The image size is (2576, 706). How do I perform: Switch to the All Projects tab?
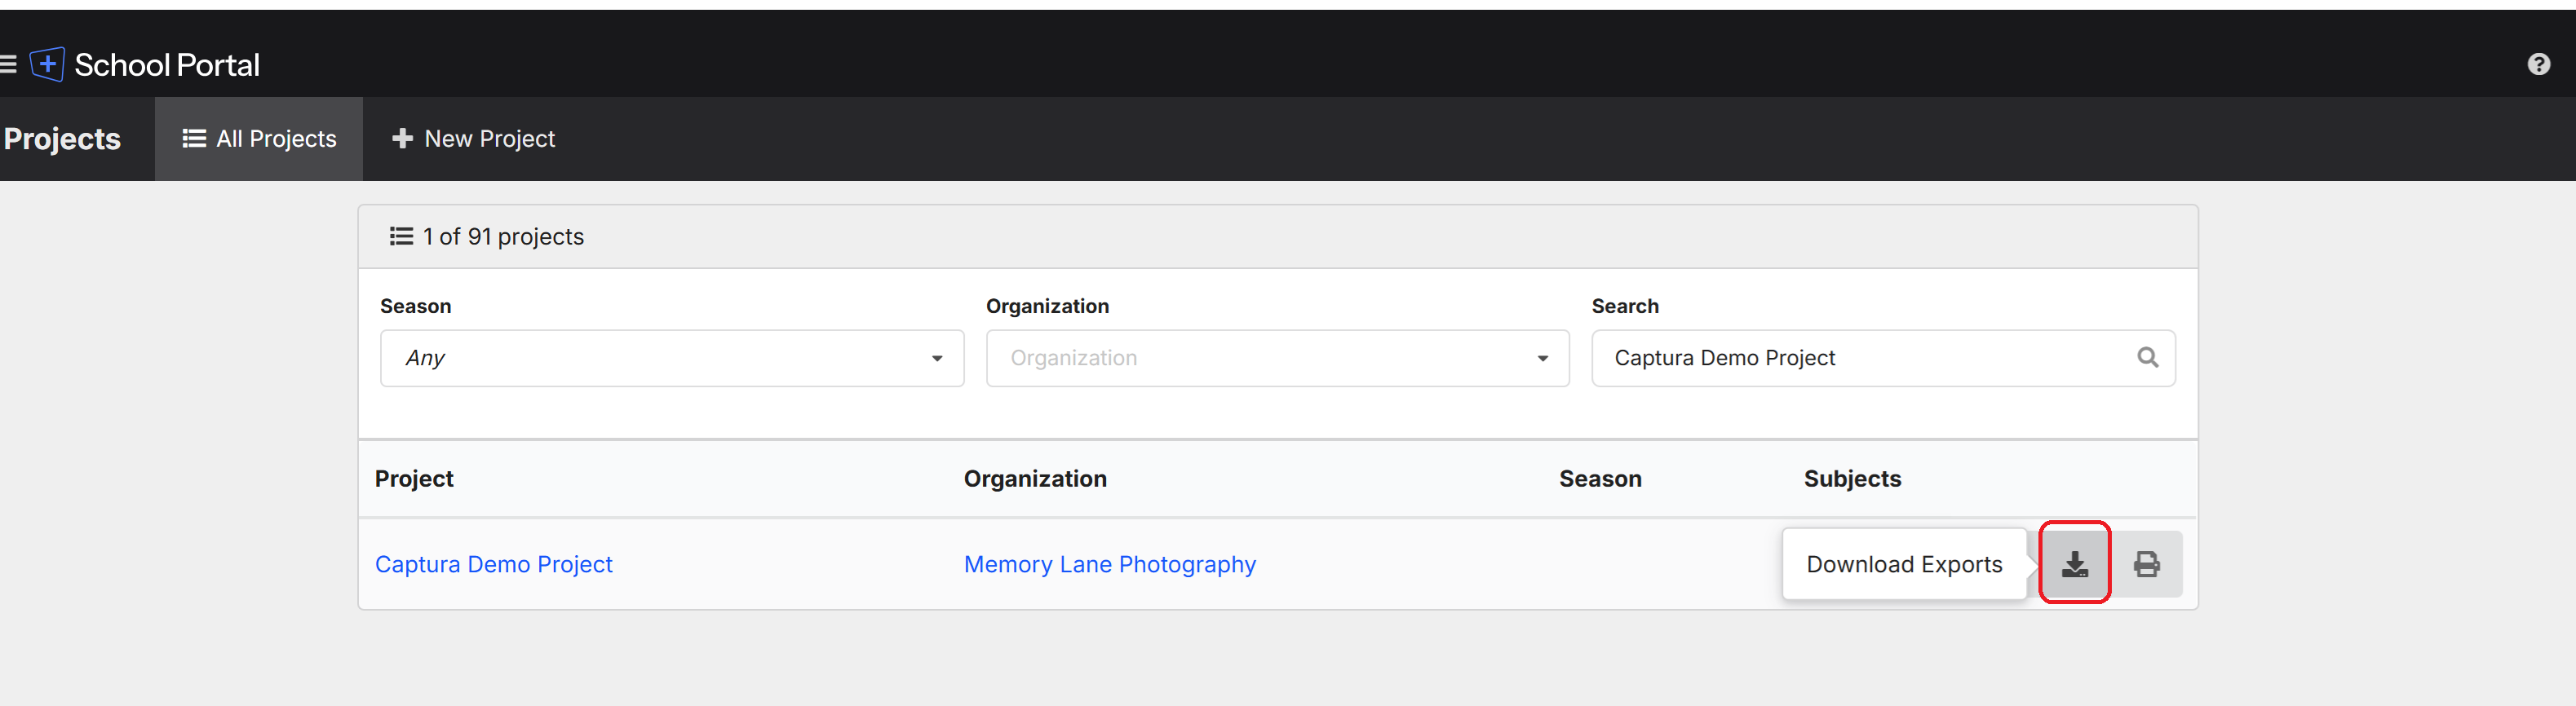pyautogui.click(x=259, y=139)
